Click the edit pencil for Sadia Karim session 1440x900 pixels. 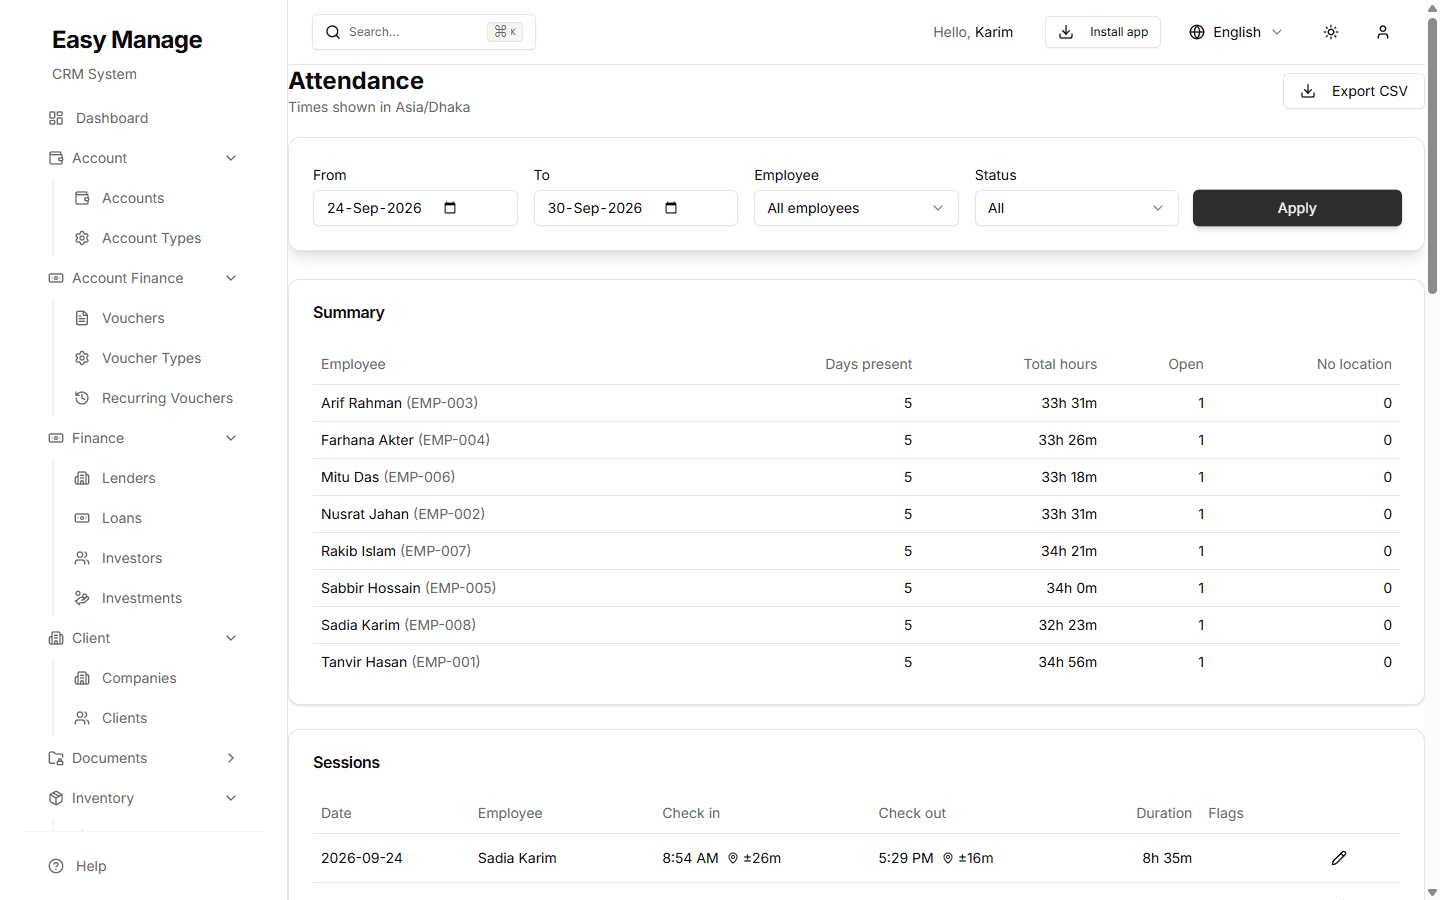coord(1339,858)
